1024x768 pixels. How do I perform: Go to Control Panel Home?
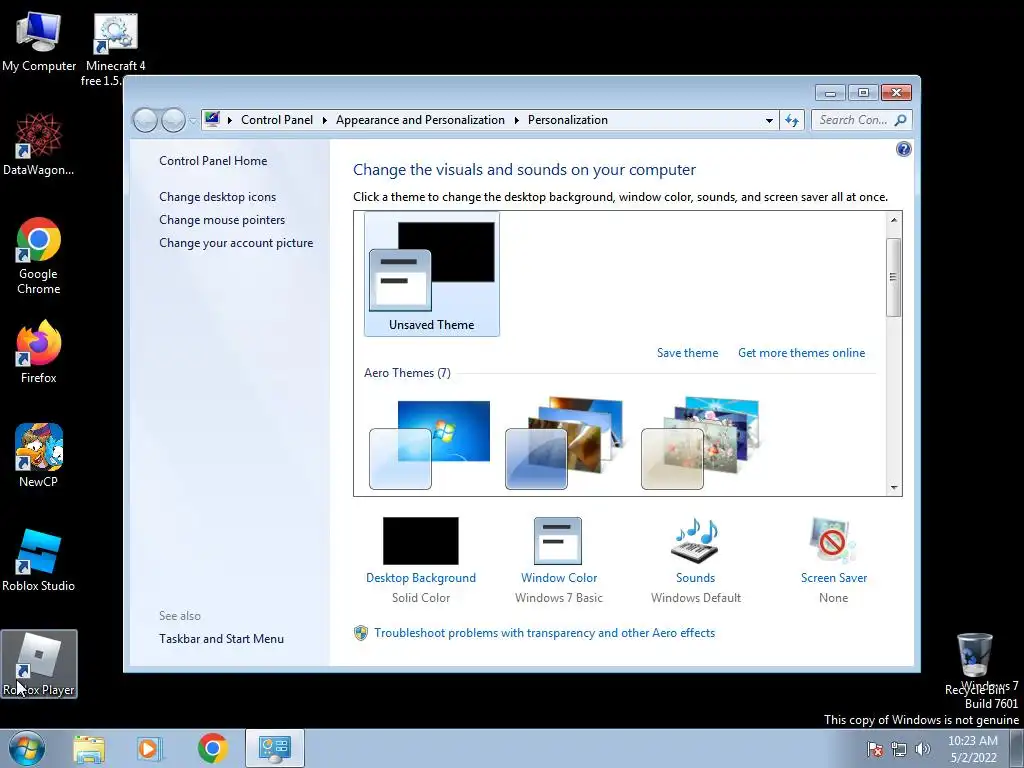213,161
